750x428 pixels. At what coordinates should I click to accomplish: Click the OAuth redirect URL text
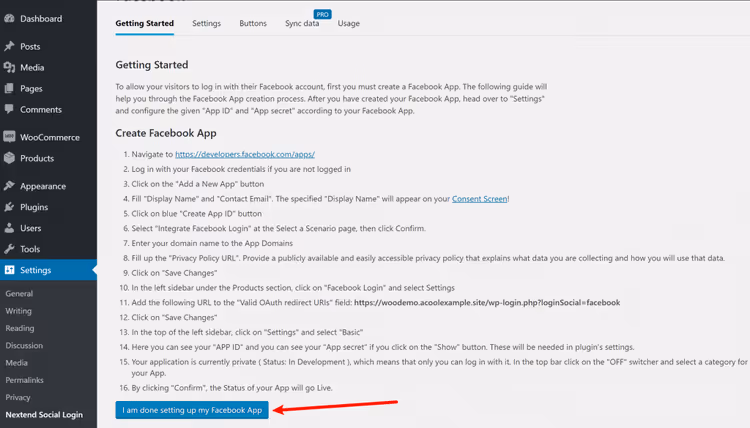click(x=487, y=303)
